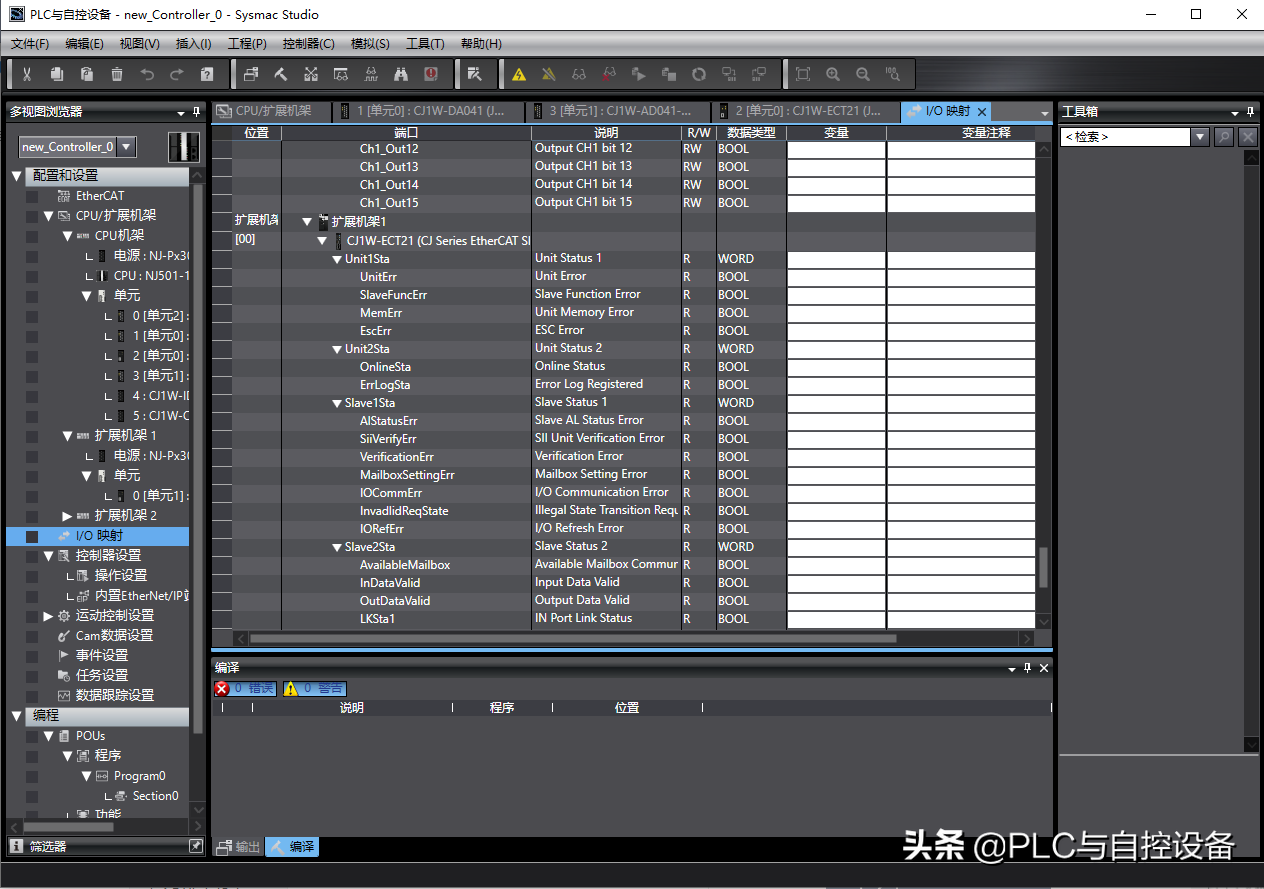Click the build hammer toolbar icon
This screenshot has height=889, width=1264.
[x=281, y=74]
